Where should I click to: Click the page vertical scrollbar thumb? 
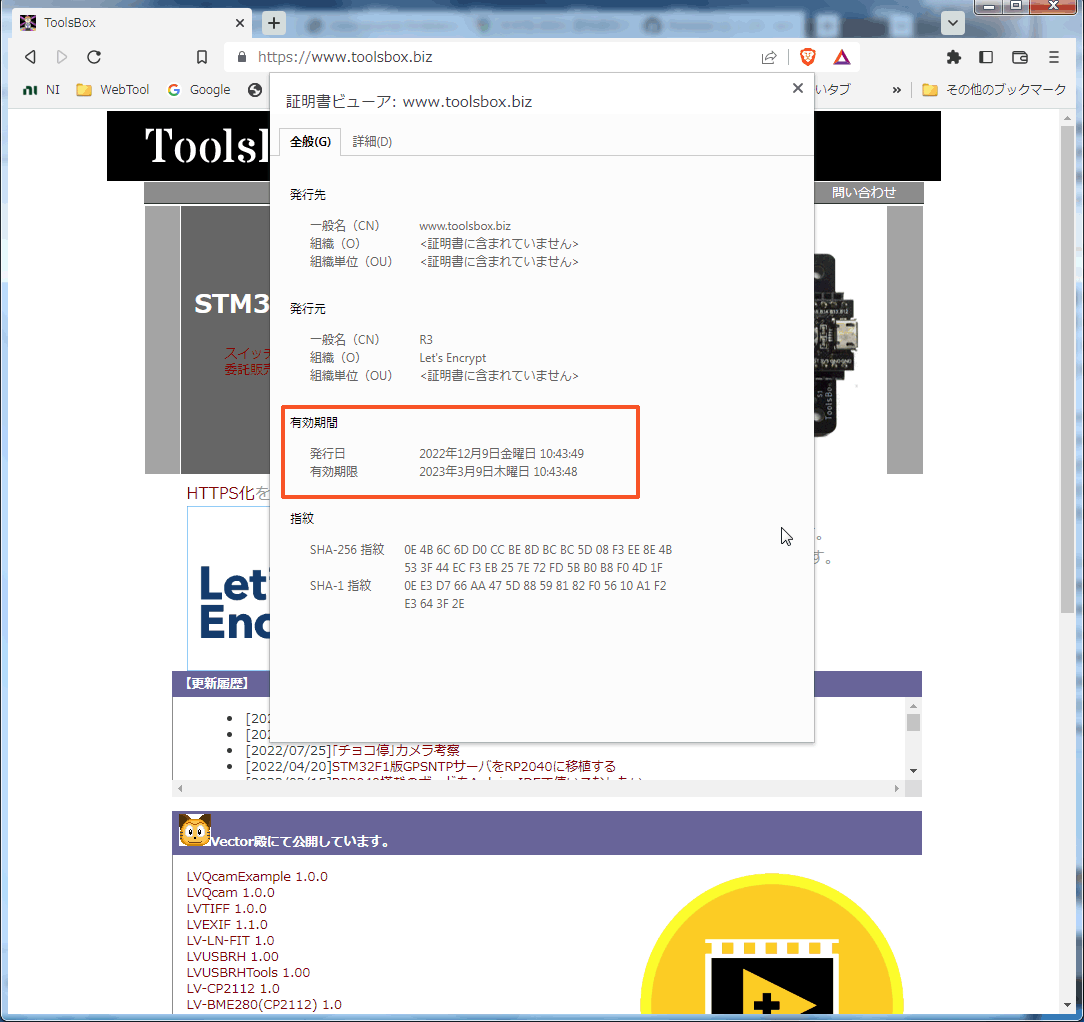click(1067, 369)
